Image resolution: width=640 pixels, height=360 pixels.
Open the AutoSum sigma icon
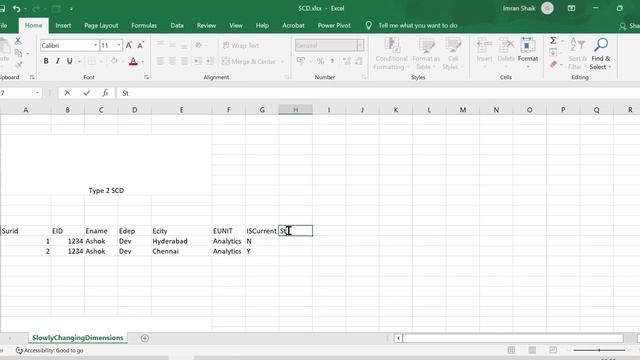[553, 40]
